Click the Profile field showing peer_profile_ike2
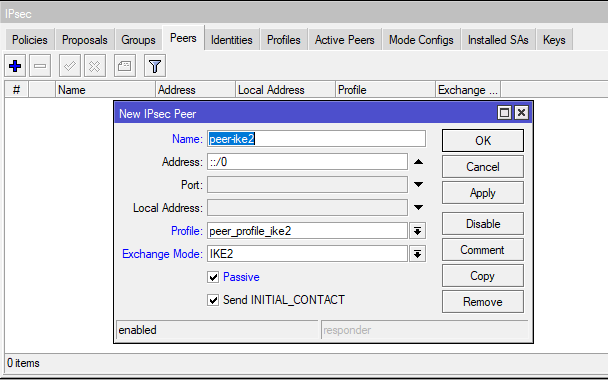 point(307,231)
